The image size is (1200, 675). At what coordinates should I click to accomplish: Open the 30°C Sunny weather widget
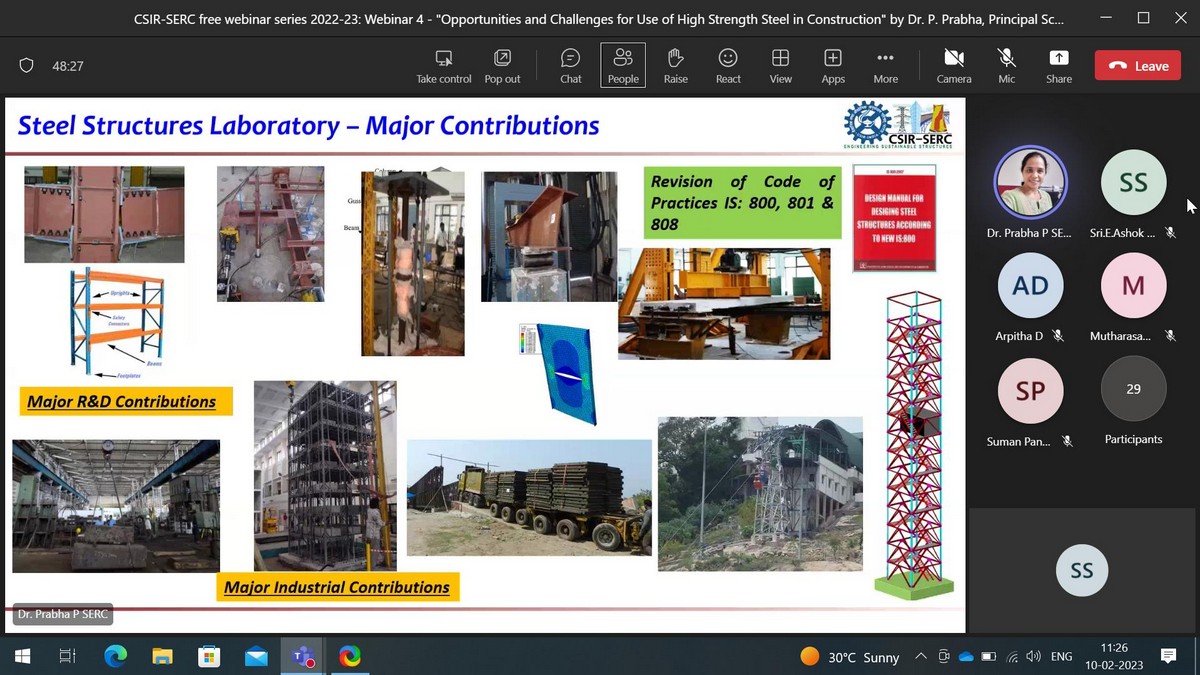click(850, 657)
